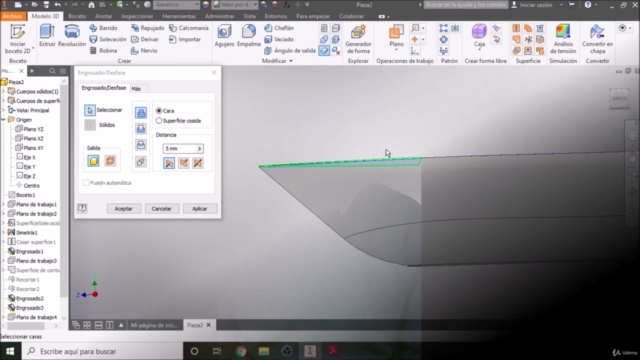Choose solid output type in Salida
Image resolution: width=640 pixels, height=360 pixels.
click(x=93, y=161)
